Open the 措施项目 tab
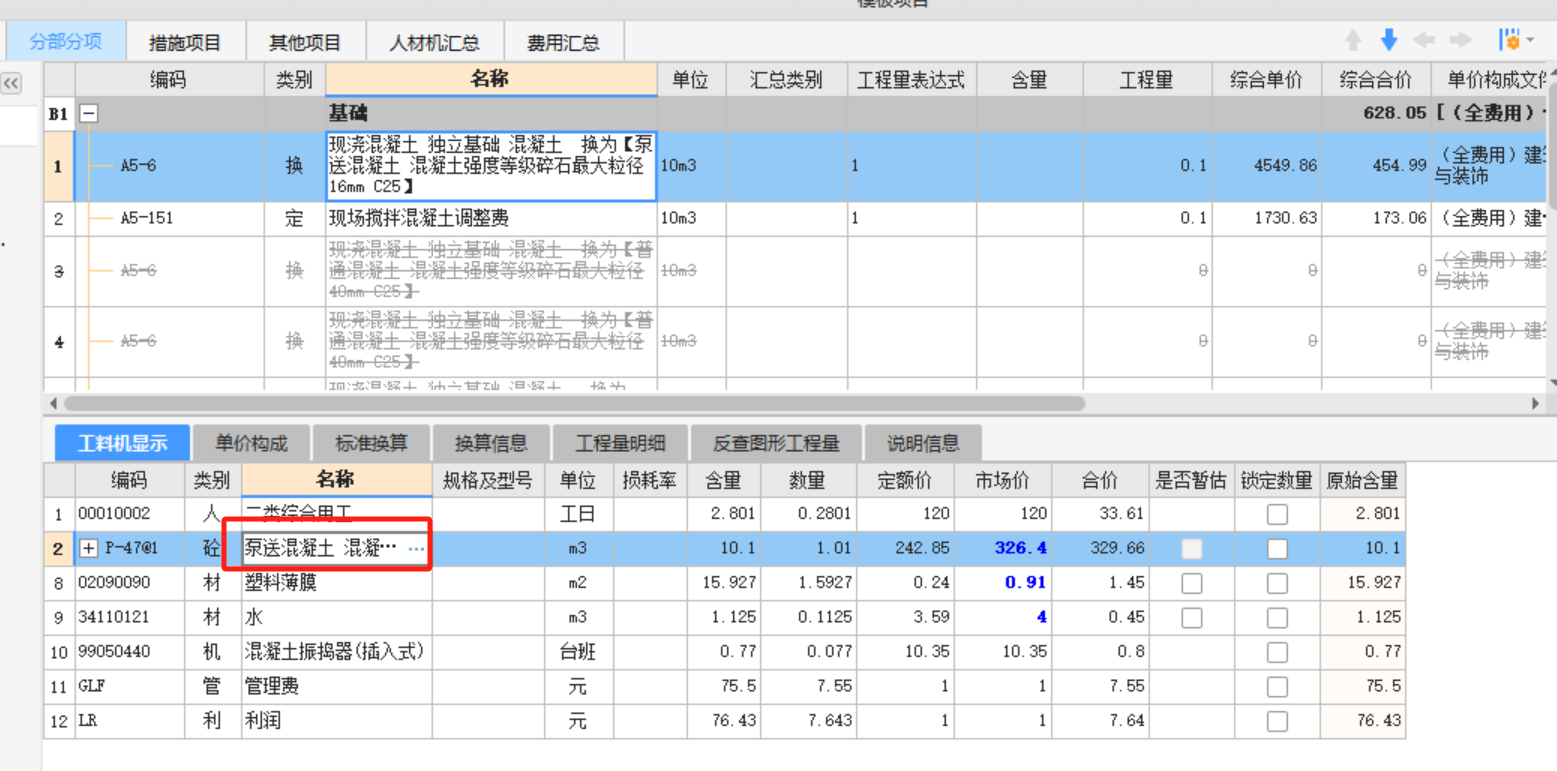Viewport: 1557px width, 771px height. click(x=185, y=43)
